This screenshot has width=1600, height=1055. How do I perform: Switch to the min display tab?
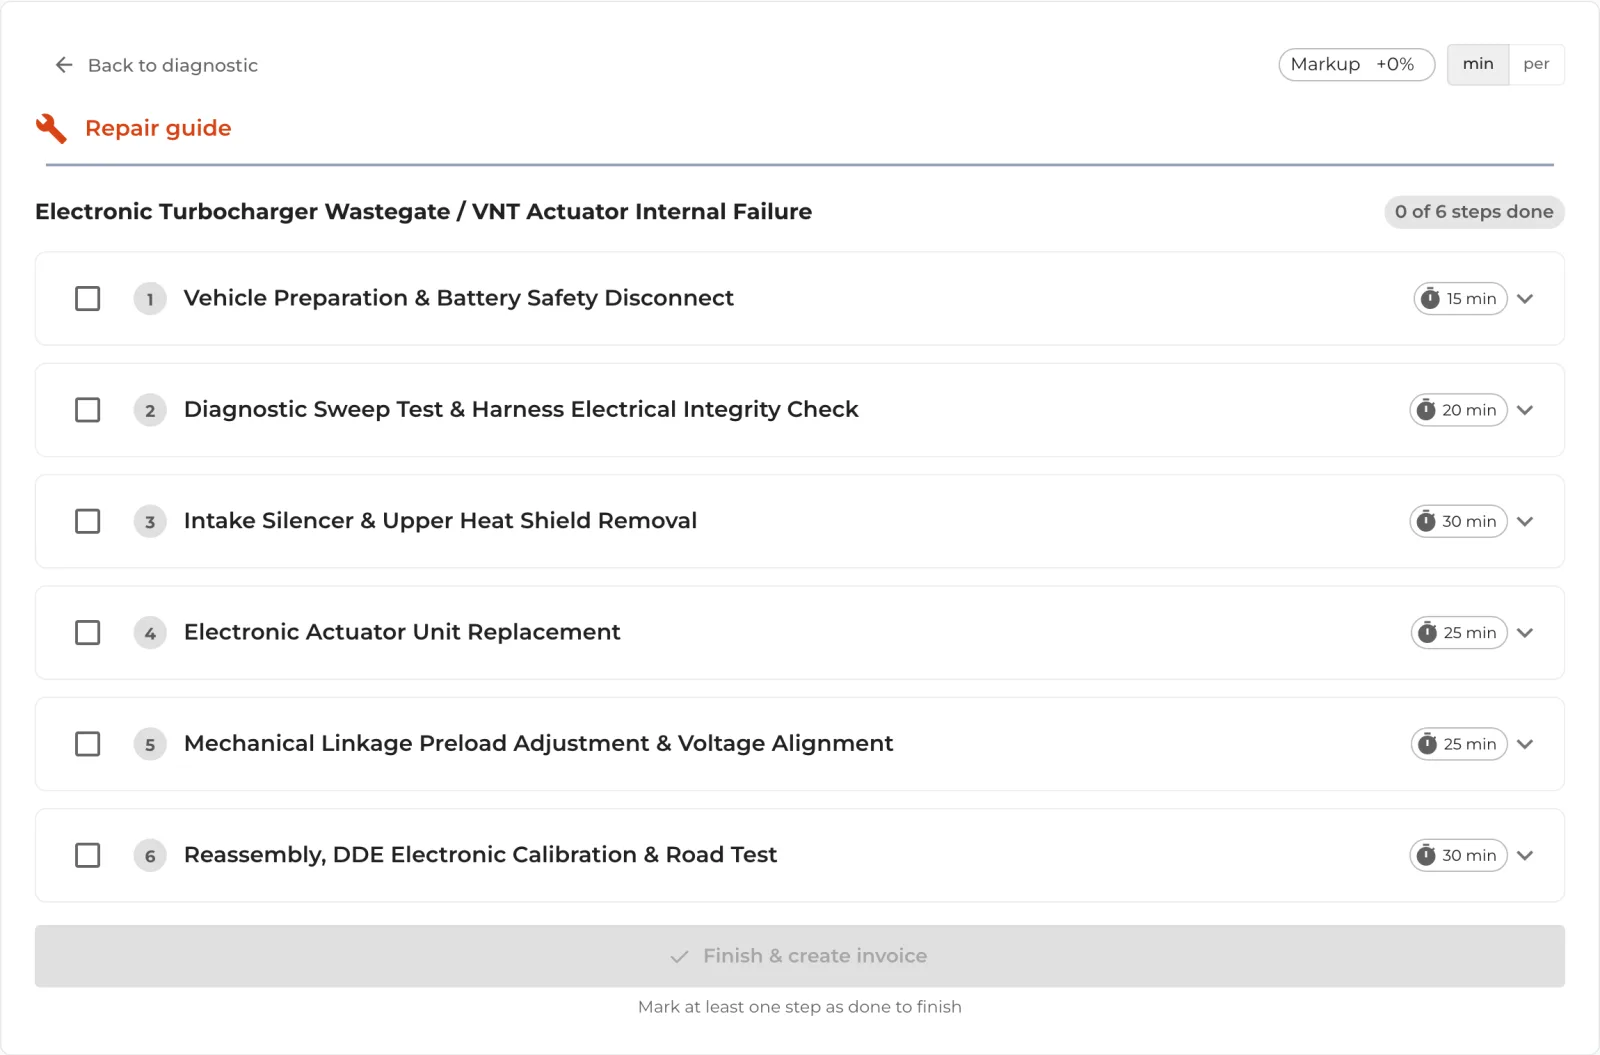[x=1478, y=65]
